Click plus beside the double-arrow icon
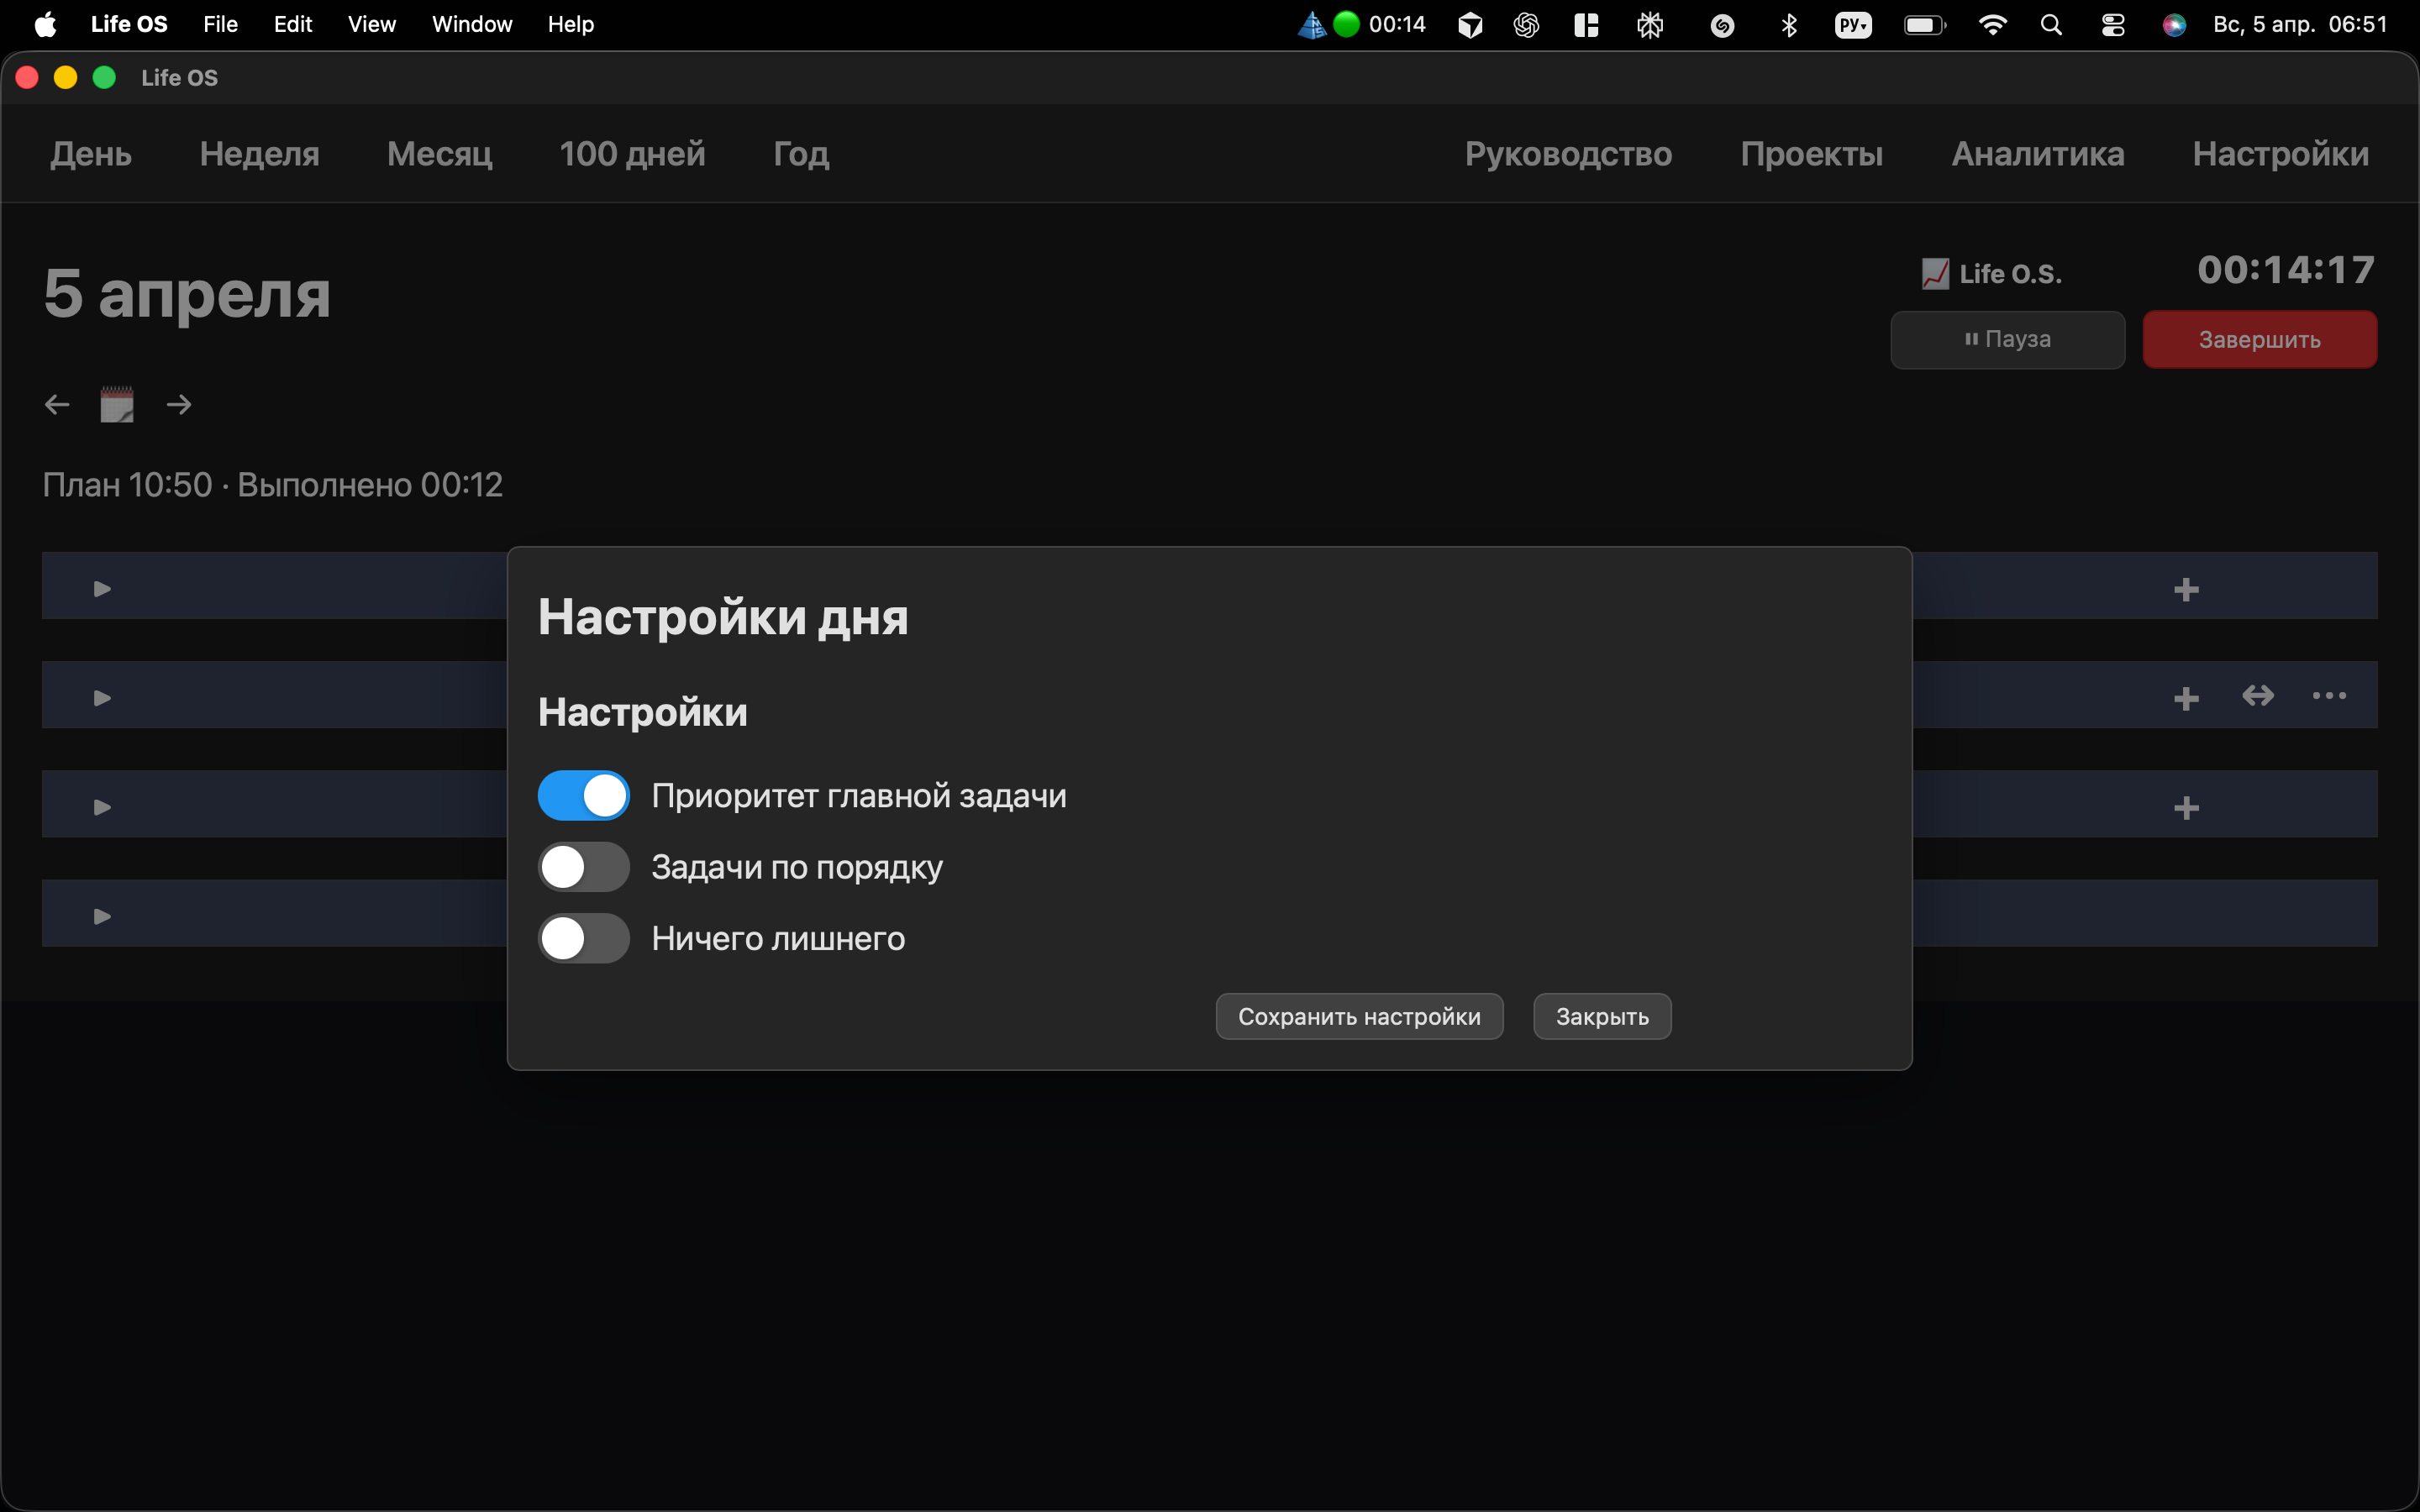Viewport: 2420px width, 1512px height. (x=2186, y=698)
